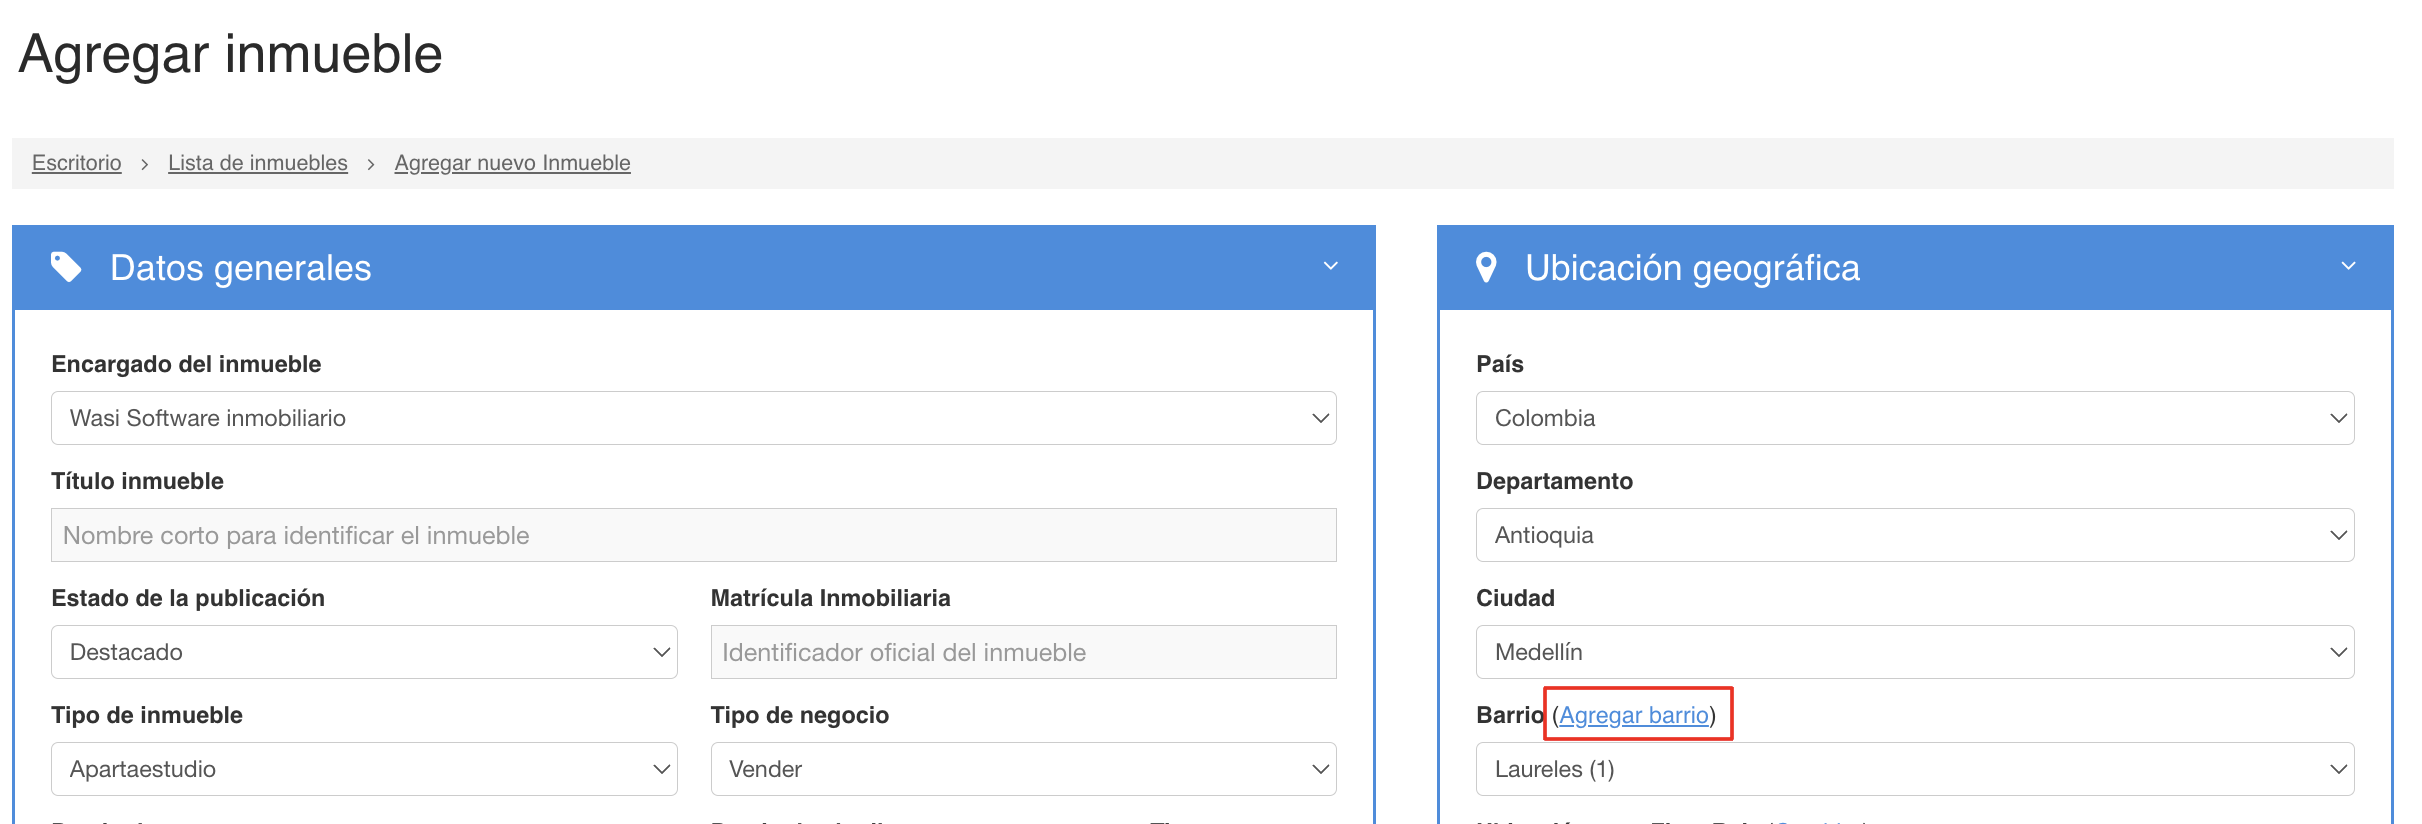Click Agregar nuevo Inmueble breadcrumb link
Screen dimensions: 2422x824
(x=512, y=163)
